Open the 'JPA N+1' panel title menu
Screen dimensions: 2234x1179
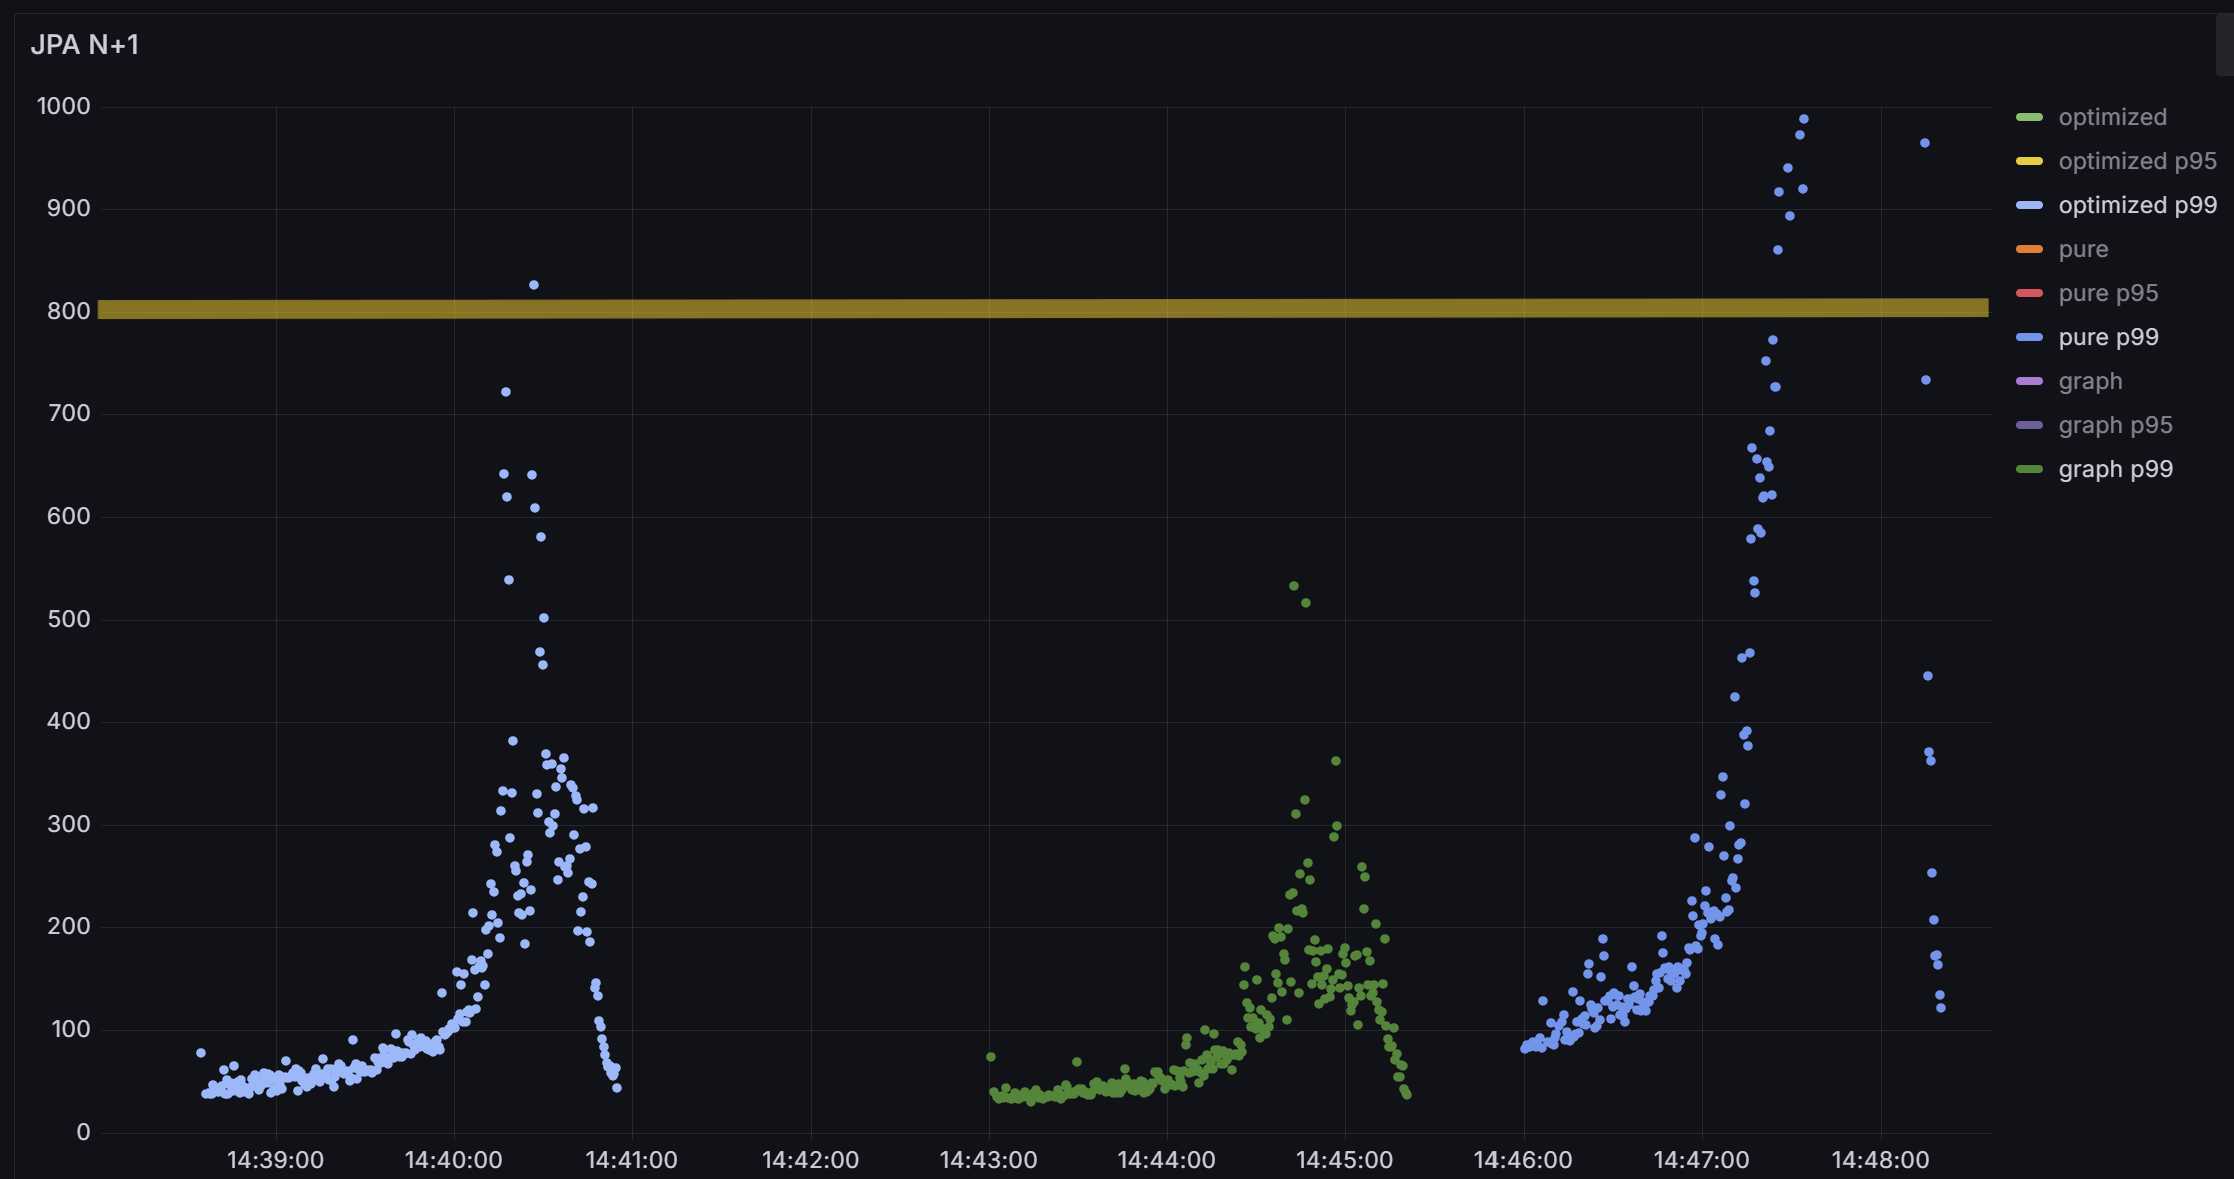tap(85, 45)
